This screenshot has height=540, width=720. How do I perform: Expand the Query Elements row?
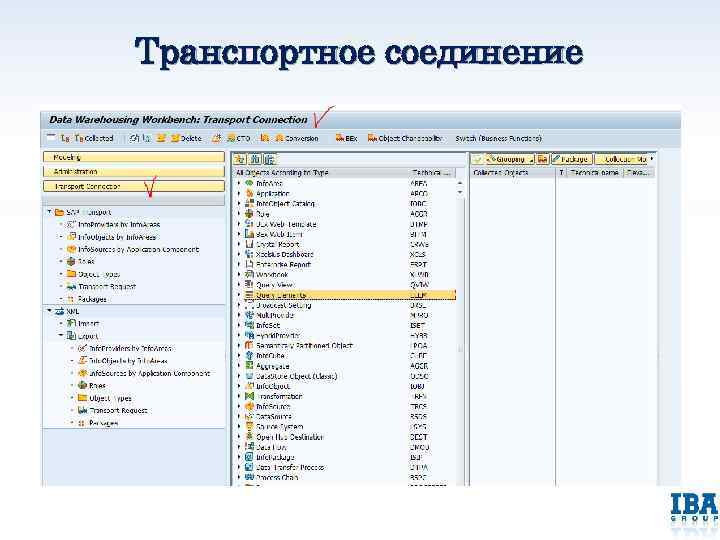(239, 295)
